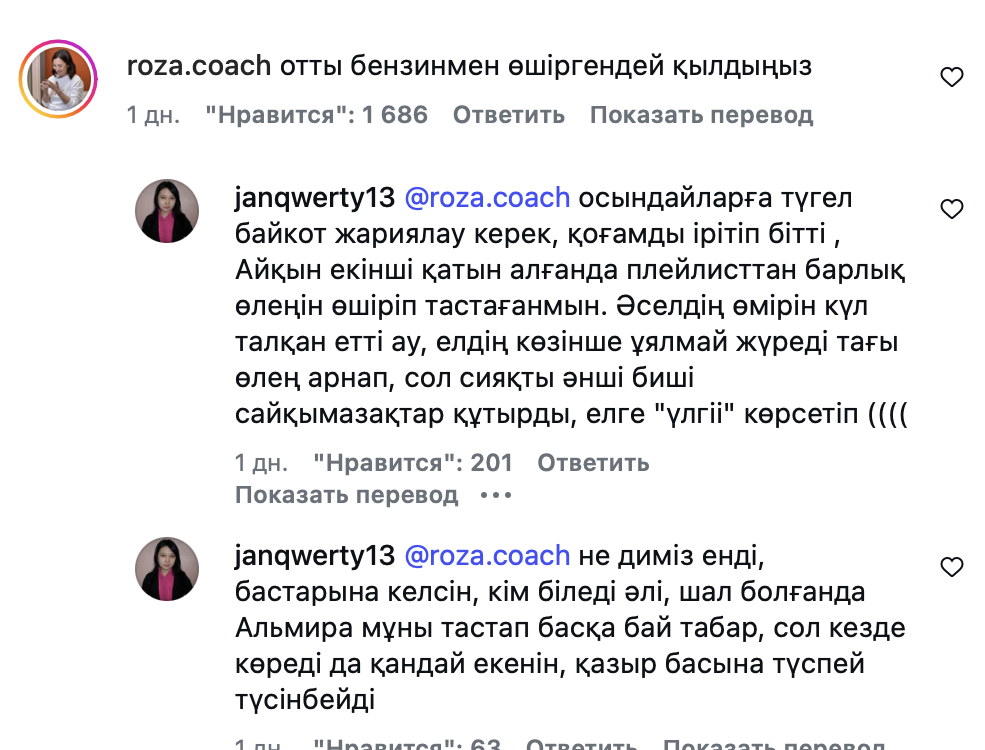Click the 1 дн. timestamp on roza.coach's comment
985x750 pixels.
click(153, 115)
